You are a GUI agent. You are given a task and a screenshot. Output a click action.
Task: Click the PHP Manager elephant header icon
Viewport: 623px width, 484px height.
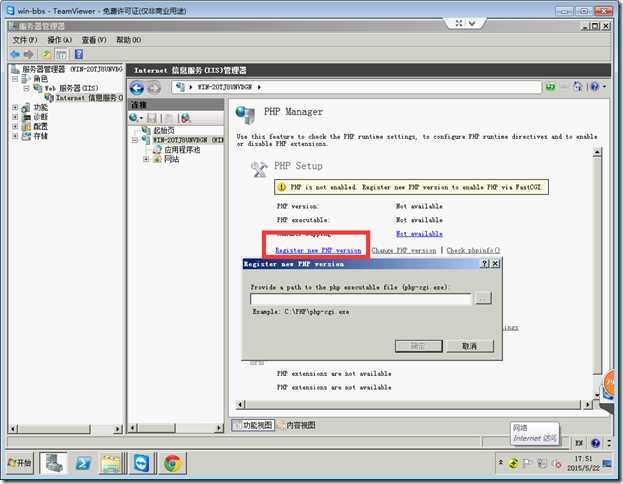pos(246,115)
